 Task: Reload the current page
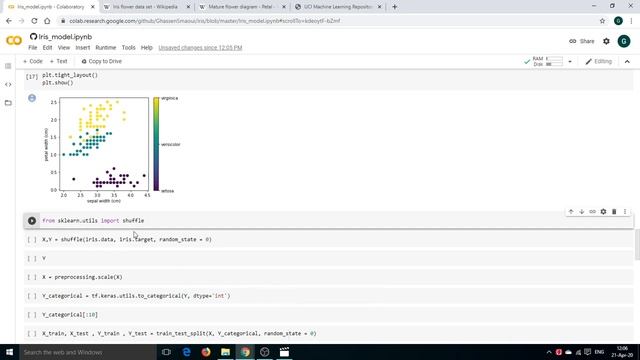pos(34,21)
